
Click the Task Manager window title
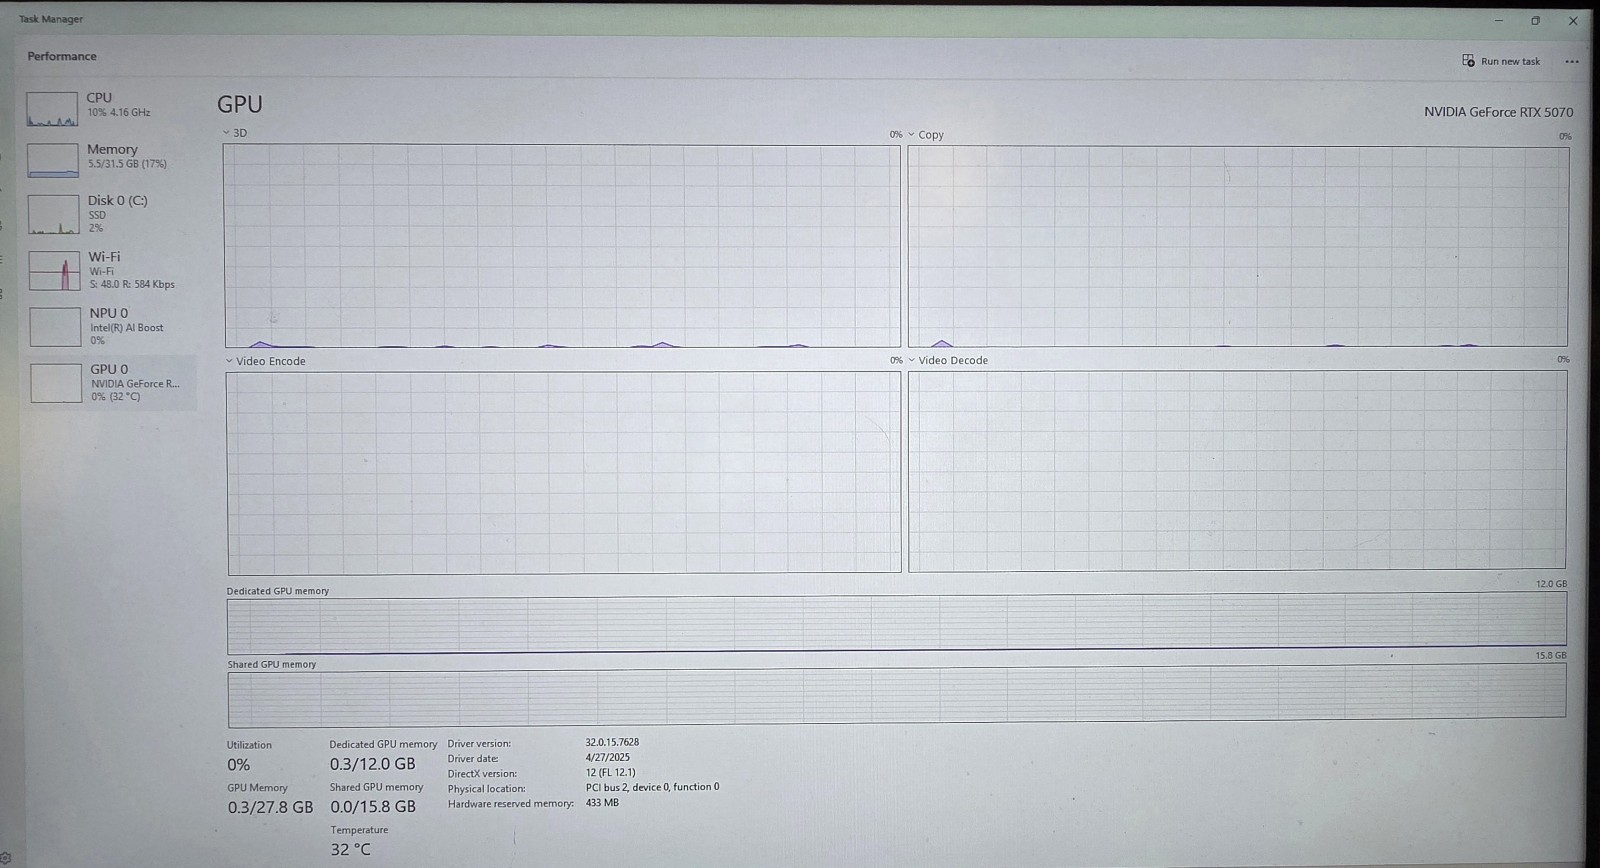(51, 19)
